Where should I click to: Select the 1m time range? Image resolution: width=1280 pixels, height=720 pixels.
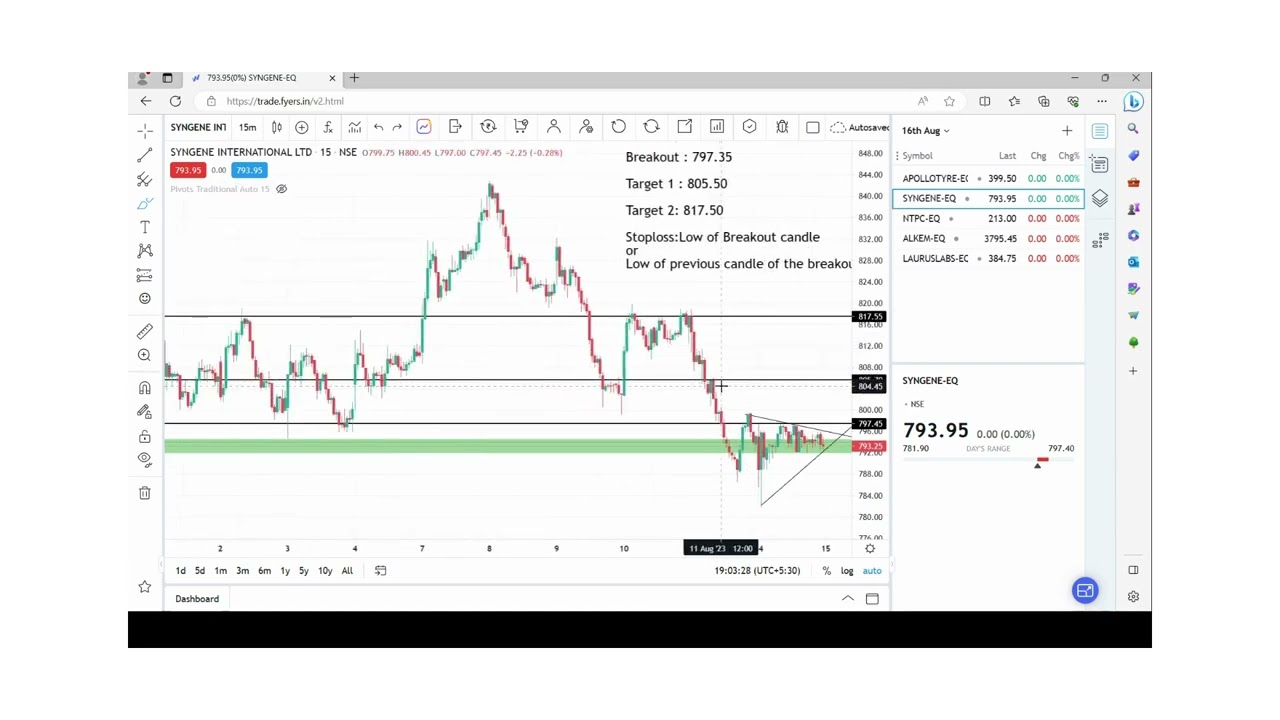pos(220,570)
